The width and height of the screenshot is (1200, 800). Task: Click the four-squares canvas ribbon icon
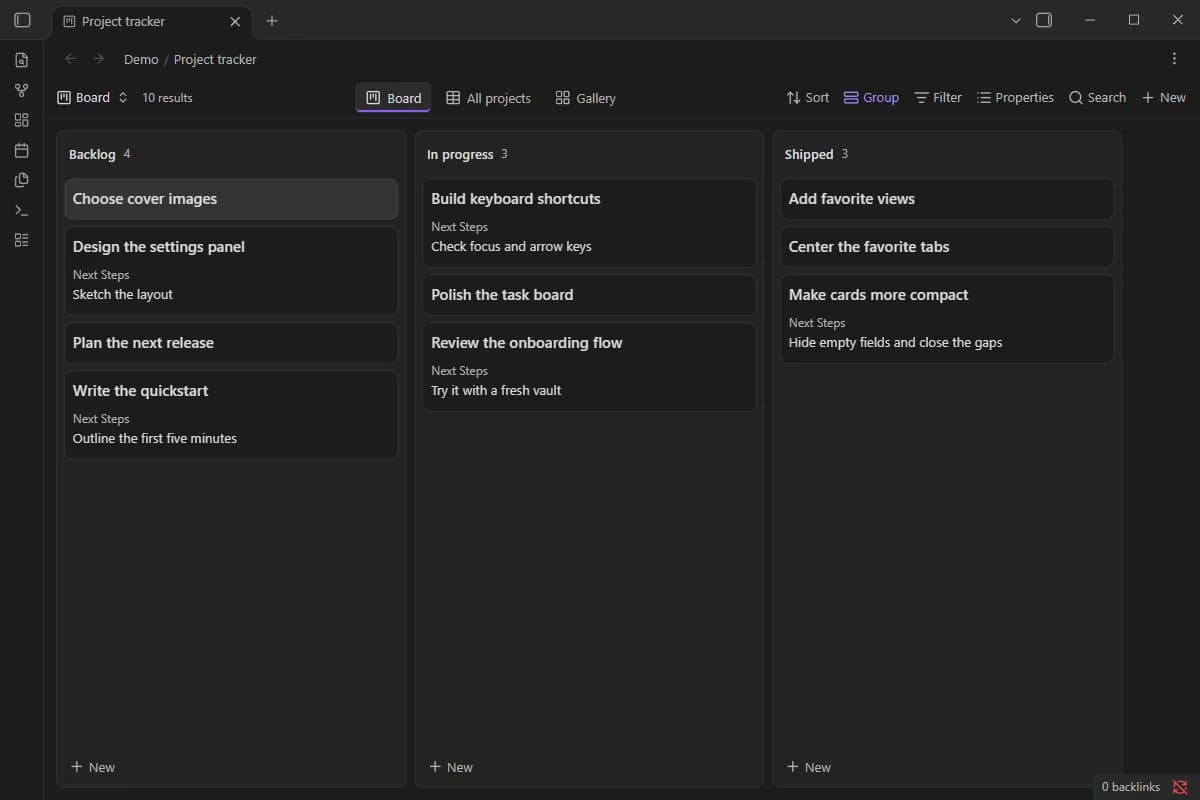[x=21, y=120]
